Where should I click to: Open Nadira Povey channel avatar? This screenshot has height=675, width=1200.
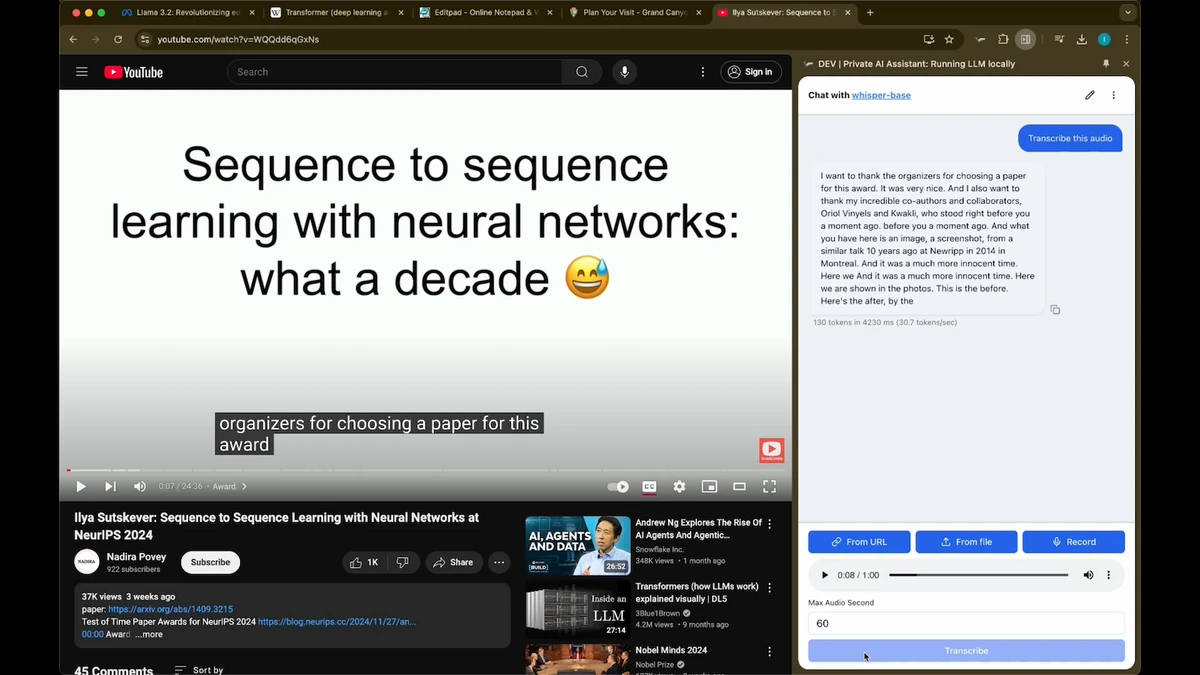[87, 562]
